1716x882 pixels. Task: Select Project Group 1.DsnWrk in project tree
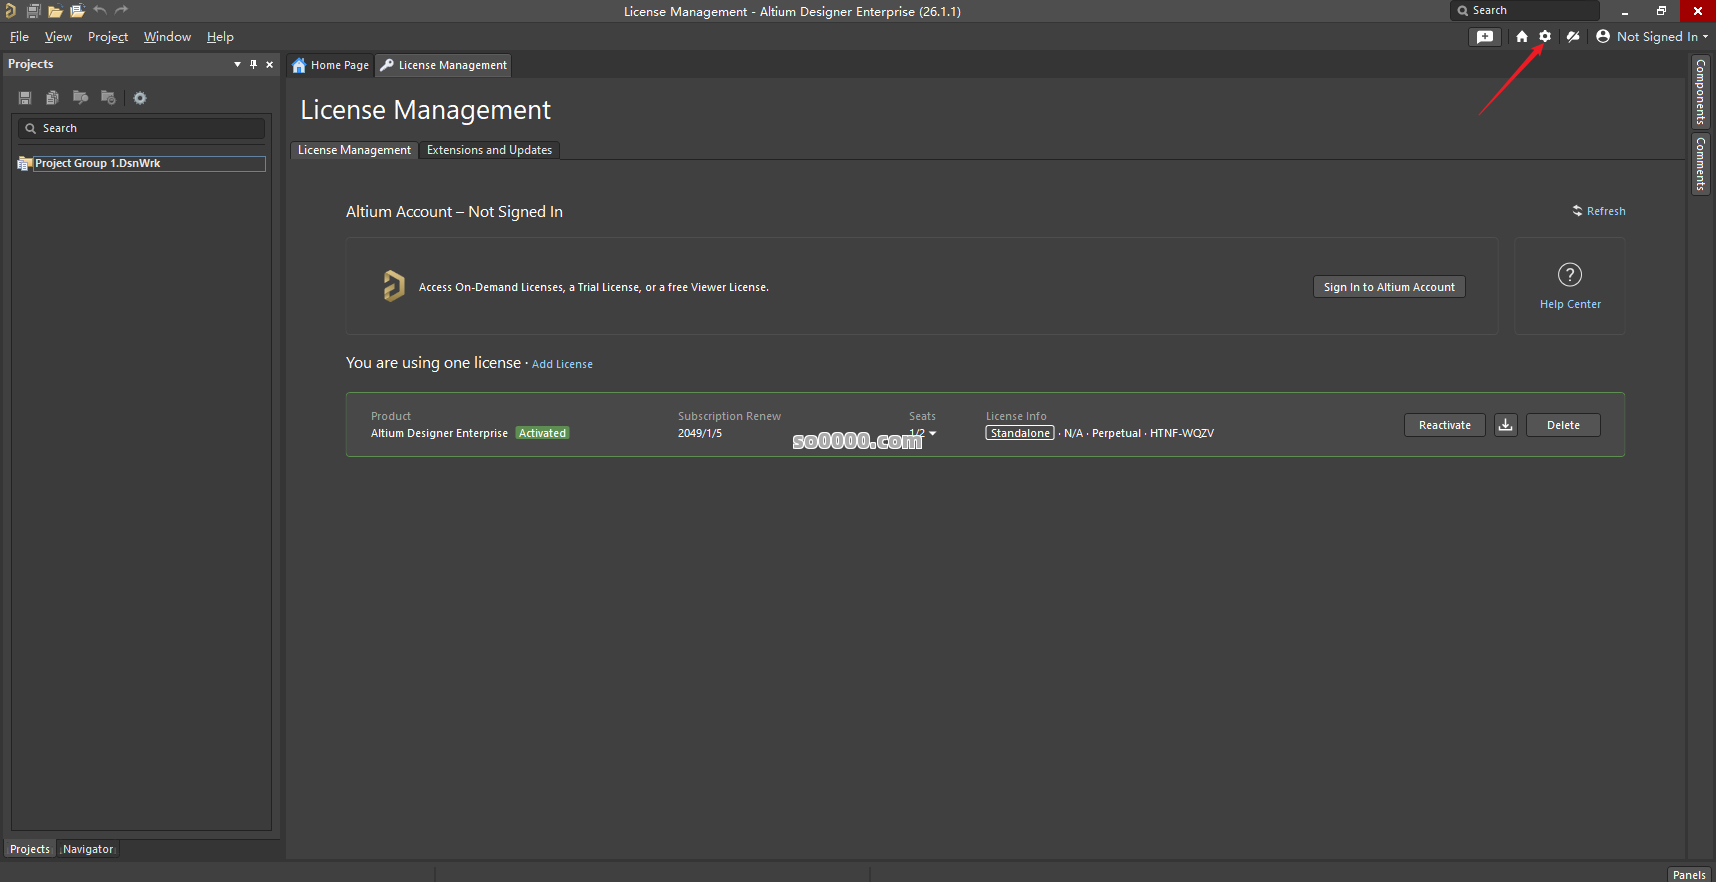point(98,163)
